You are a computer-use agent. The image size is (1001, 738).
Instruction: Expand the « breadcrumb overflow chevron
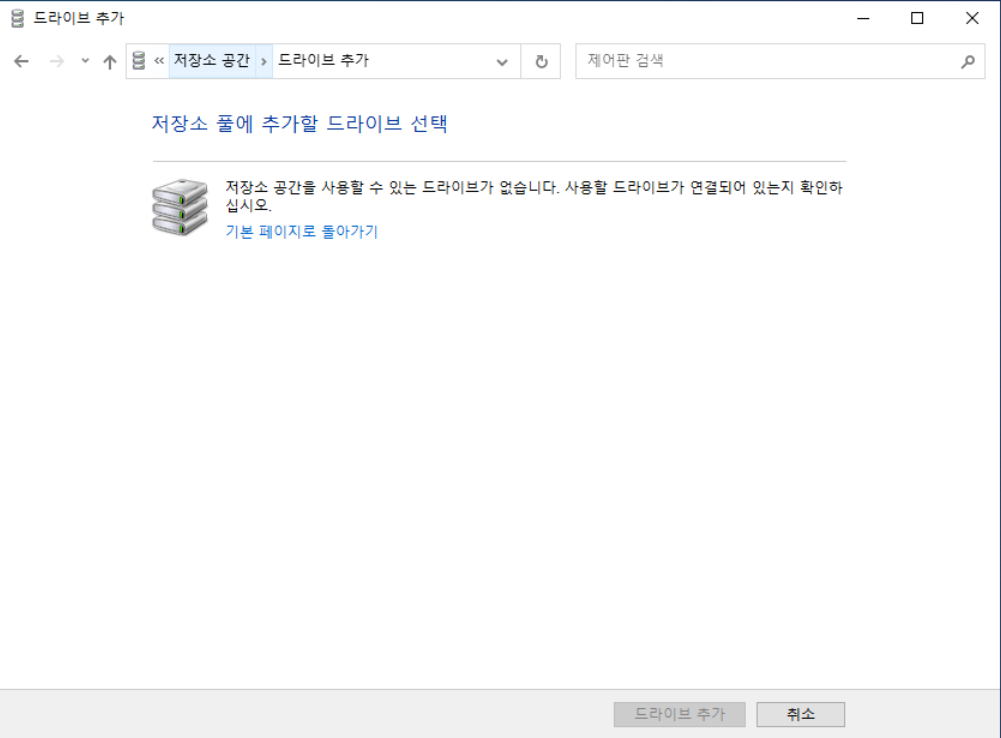tap(157, 61)
